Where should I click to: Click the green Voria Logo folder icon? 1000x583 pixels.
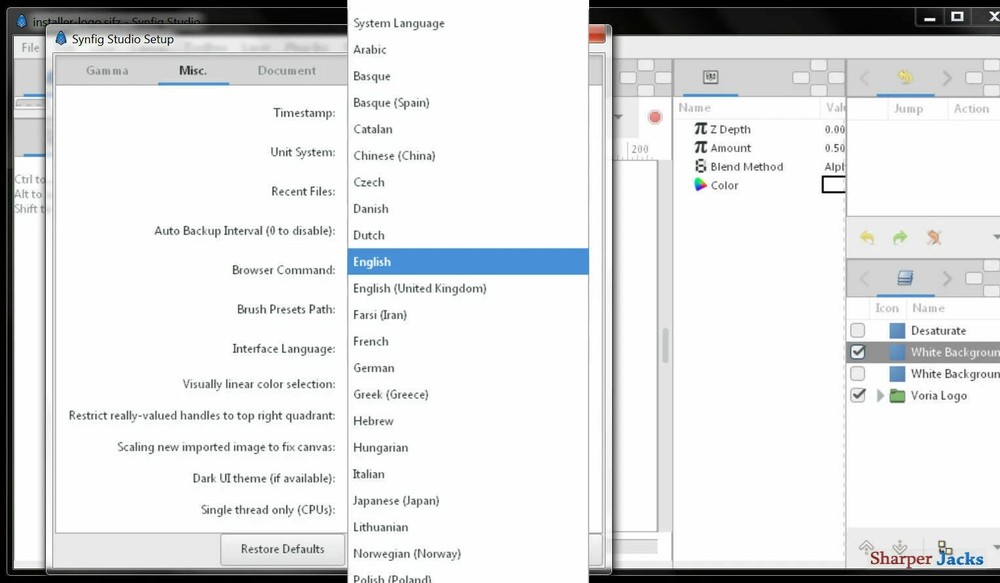pyautogui.click(x=897, y=395)
